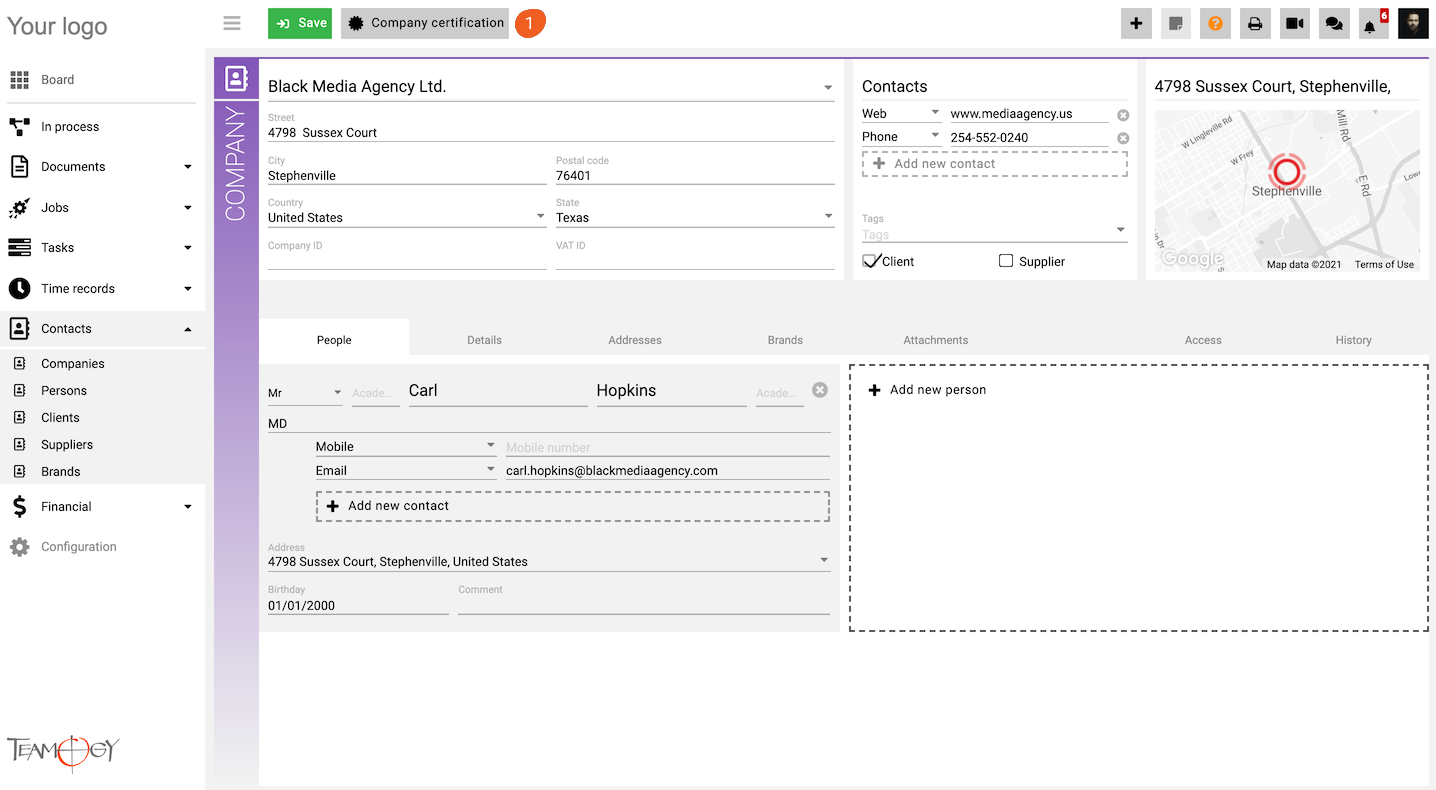Click Add new person area
Viewport: 1436px width, 790px height.
(927, 390)
